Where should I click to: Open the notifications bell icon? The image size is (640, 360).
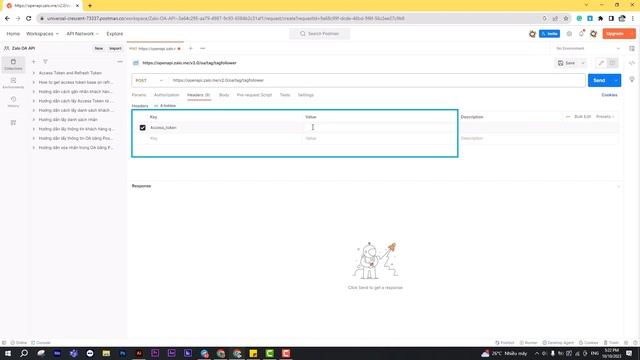tap(581, 34)
